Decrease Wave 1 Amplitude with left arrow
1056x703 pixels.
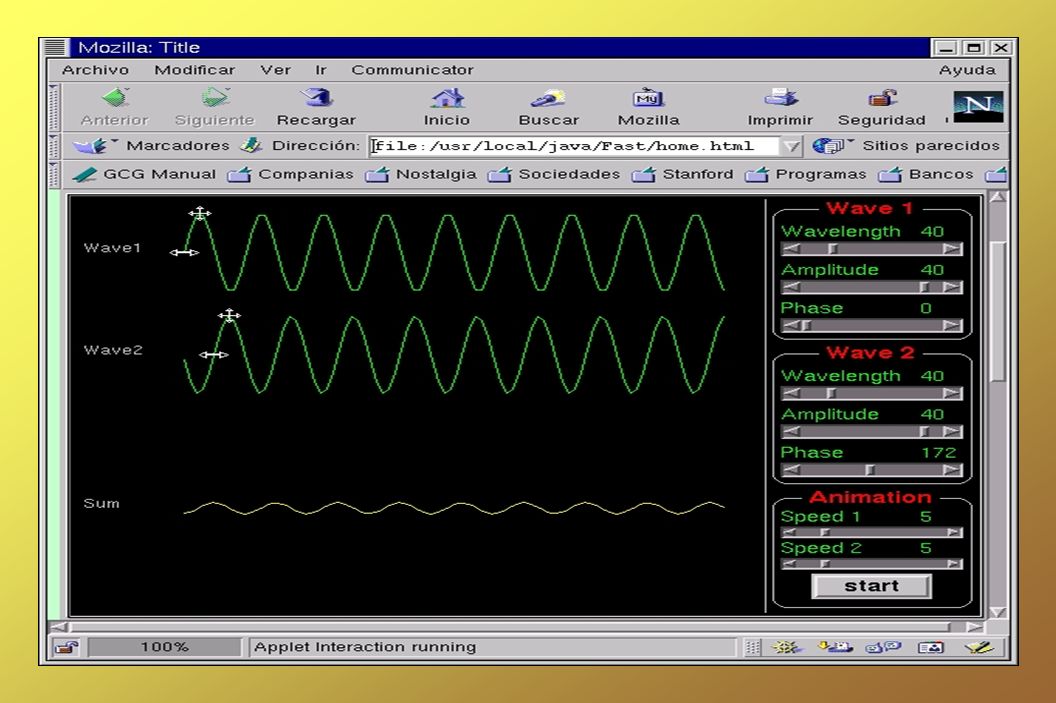pyautogui.click(x=791, y=288)
